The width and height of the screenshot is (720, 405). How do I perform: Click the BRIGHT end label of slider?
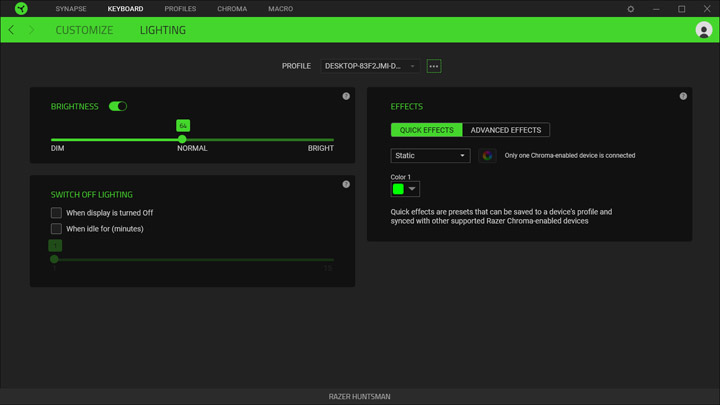pyautogui.click(x=321, y=148)
